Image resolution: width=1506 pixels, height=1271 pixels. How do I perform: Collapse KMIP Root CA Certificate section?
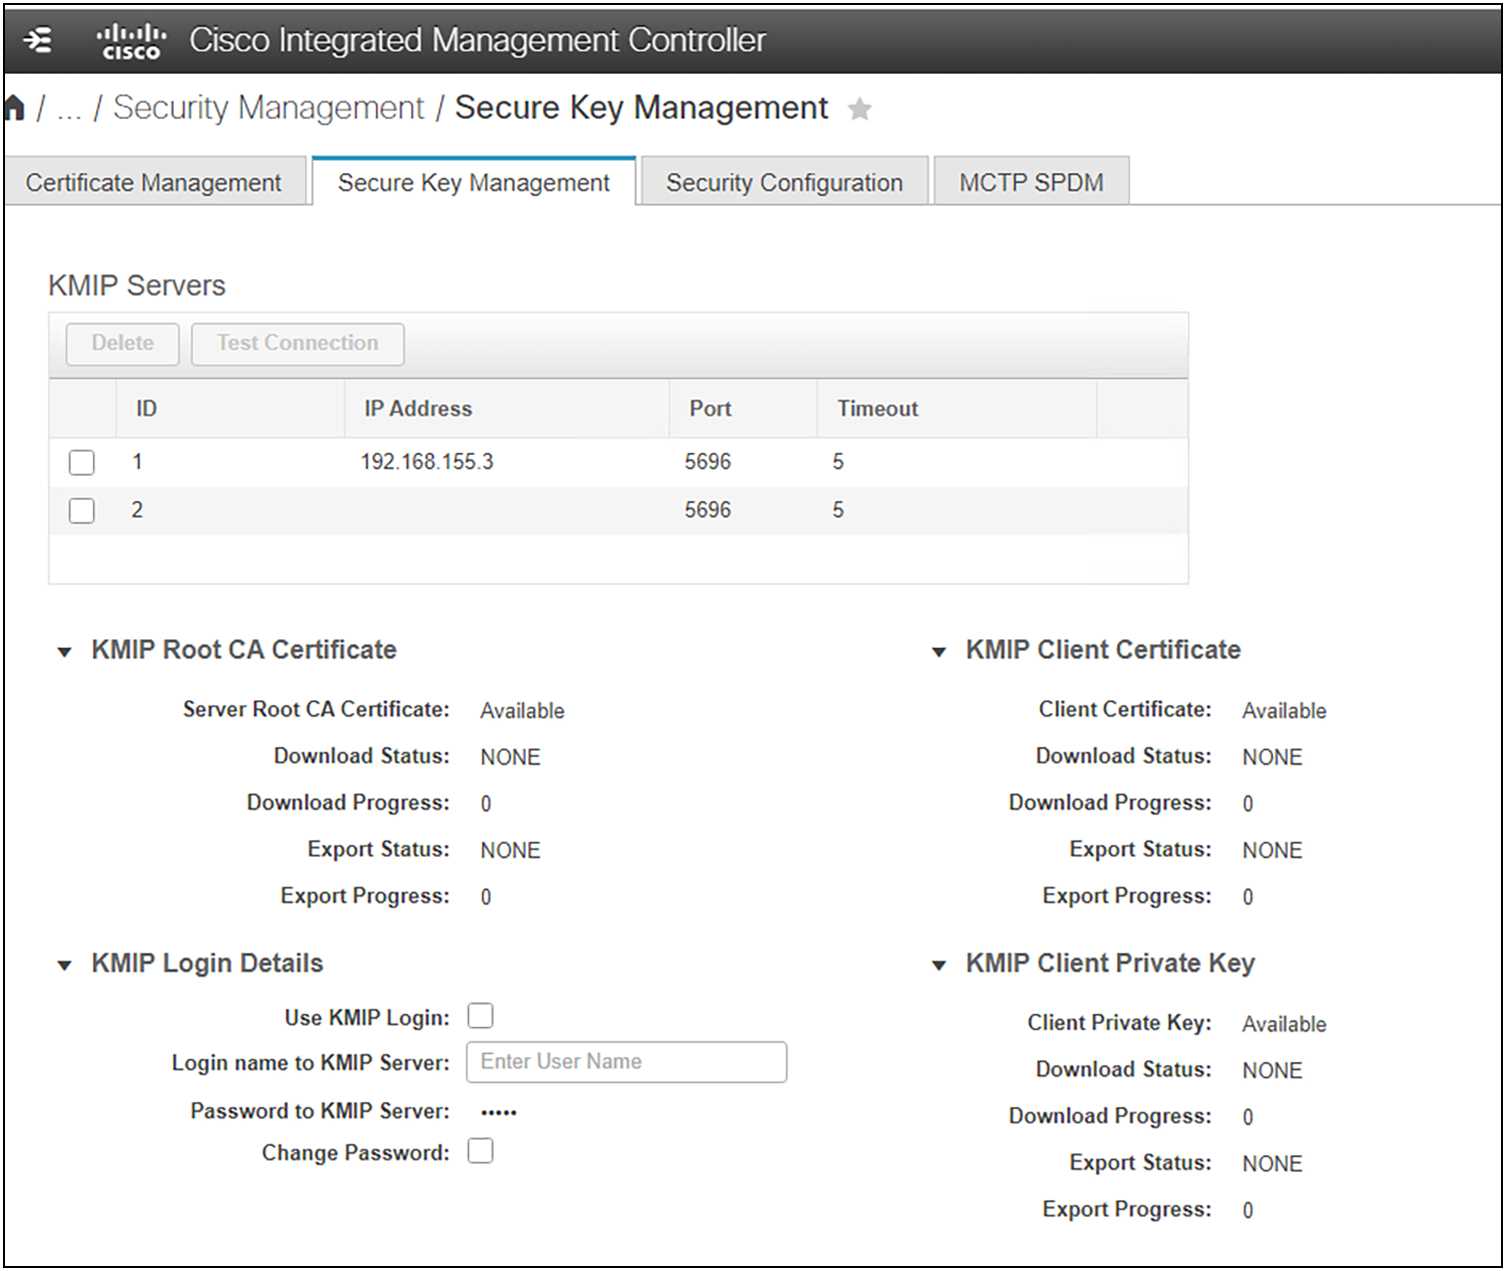tap(65, 652)
